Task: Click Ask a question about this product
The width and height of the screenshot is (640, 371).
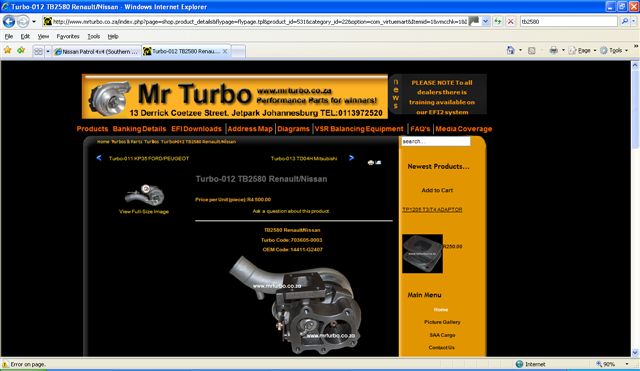Action: (x=291, y=211)
